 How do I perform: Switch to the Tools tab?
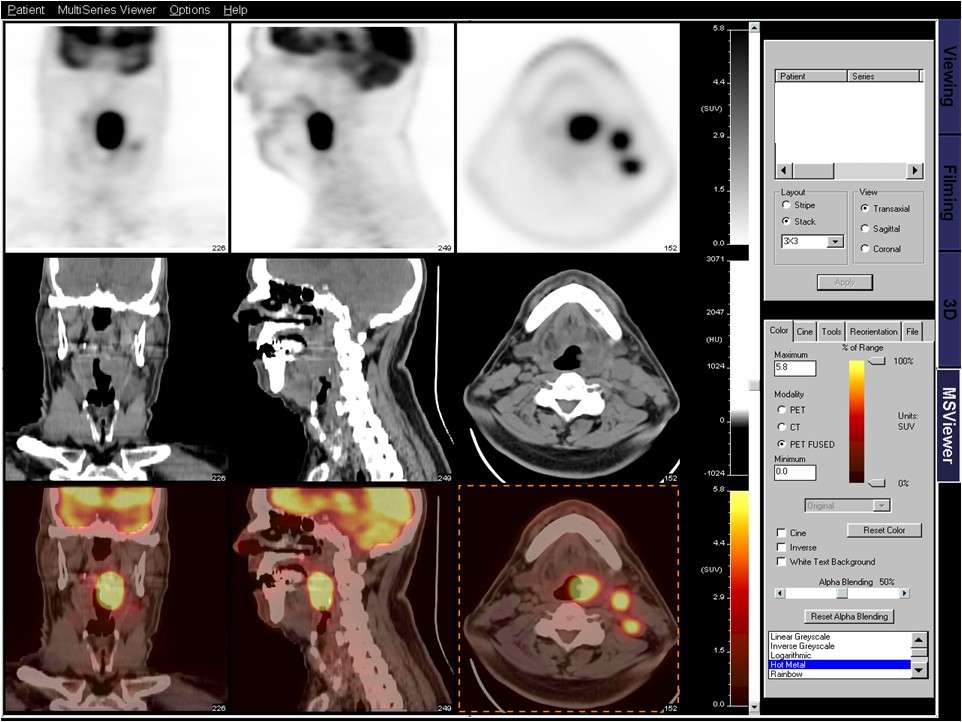(x=830, y=331)
